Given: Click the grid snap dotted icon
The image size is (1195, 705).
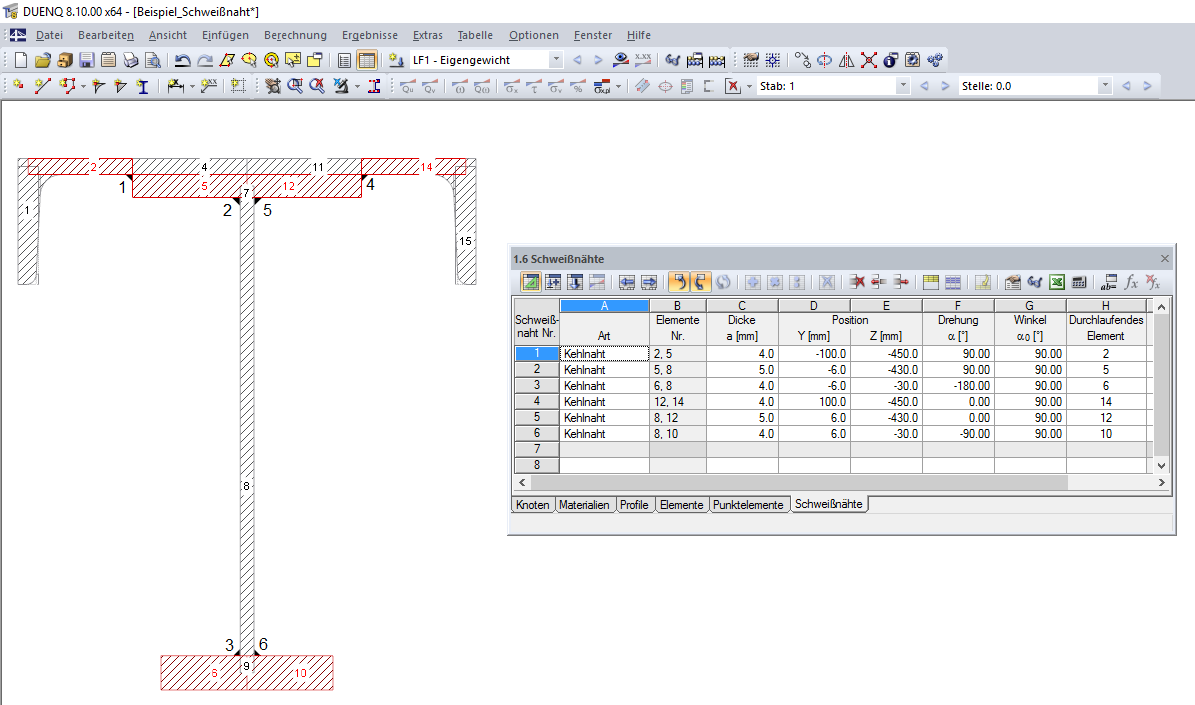Looking at the screenshot, I should (x=773, y=60).
